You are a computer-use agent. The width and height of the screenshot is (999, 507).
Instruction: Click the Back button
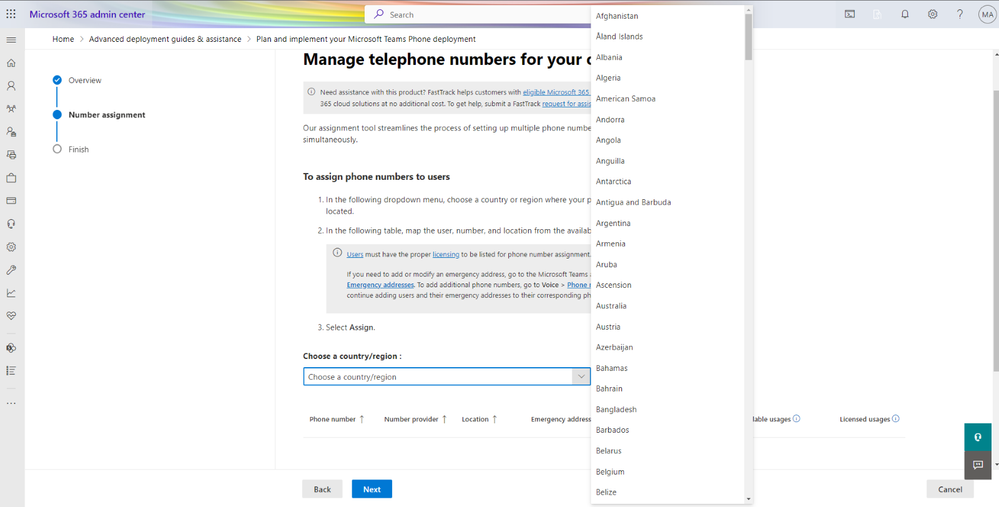point(322,489)
